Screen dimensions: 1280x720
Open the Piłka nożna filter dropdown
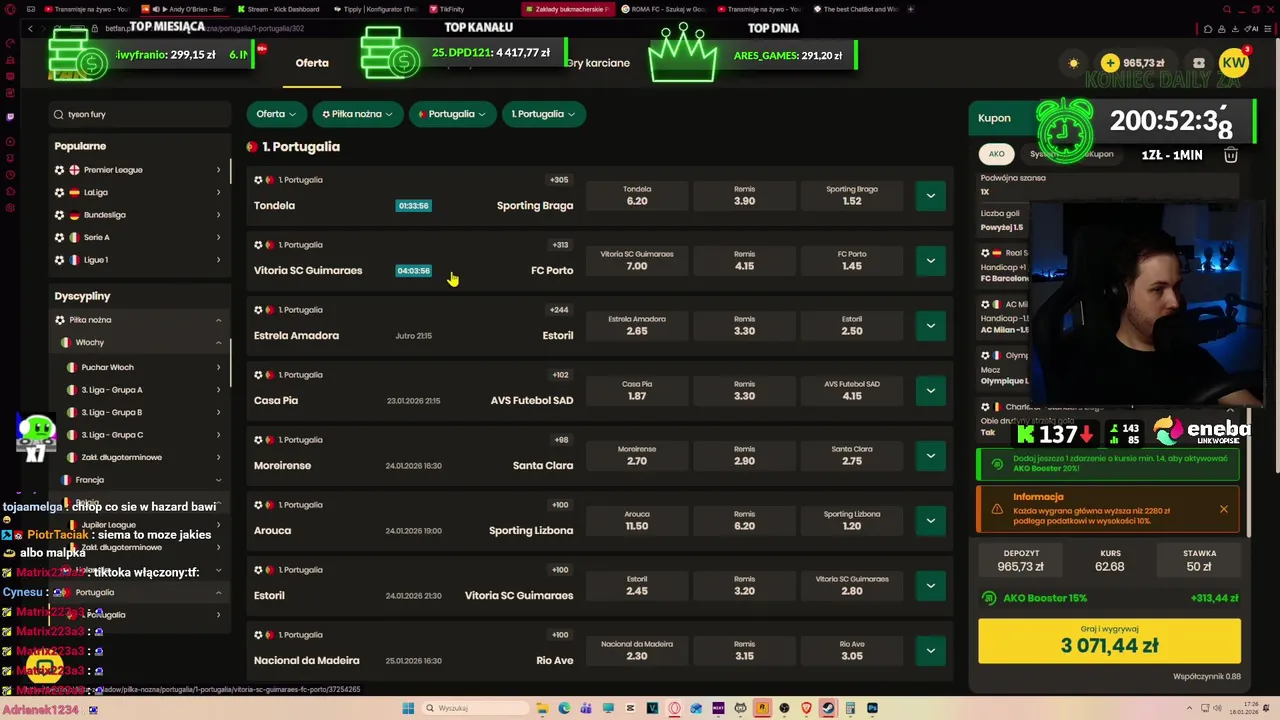point(358,114)
